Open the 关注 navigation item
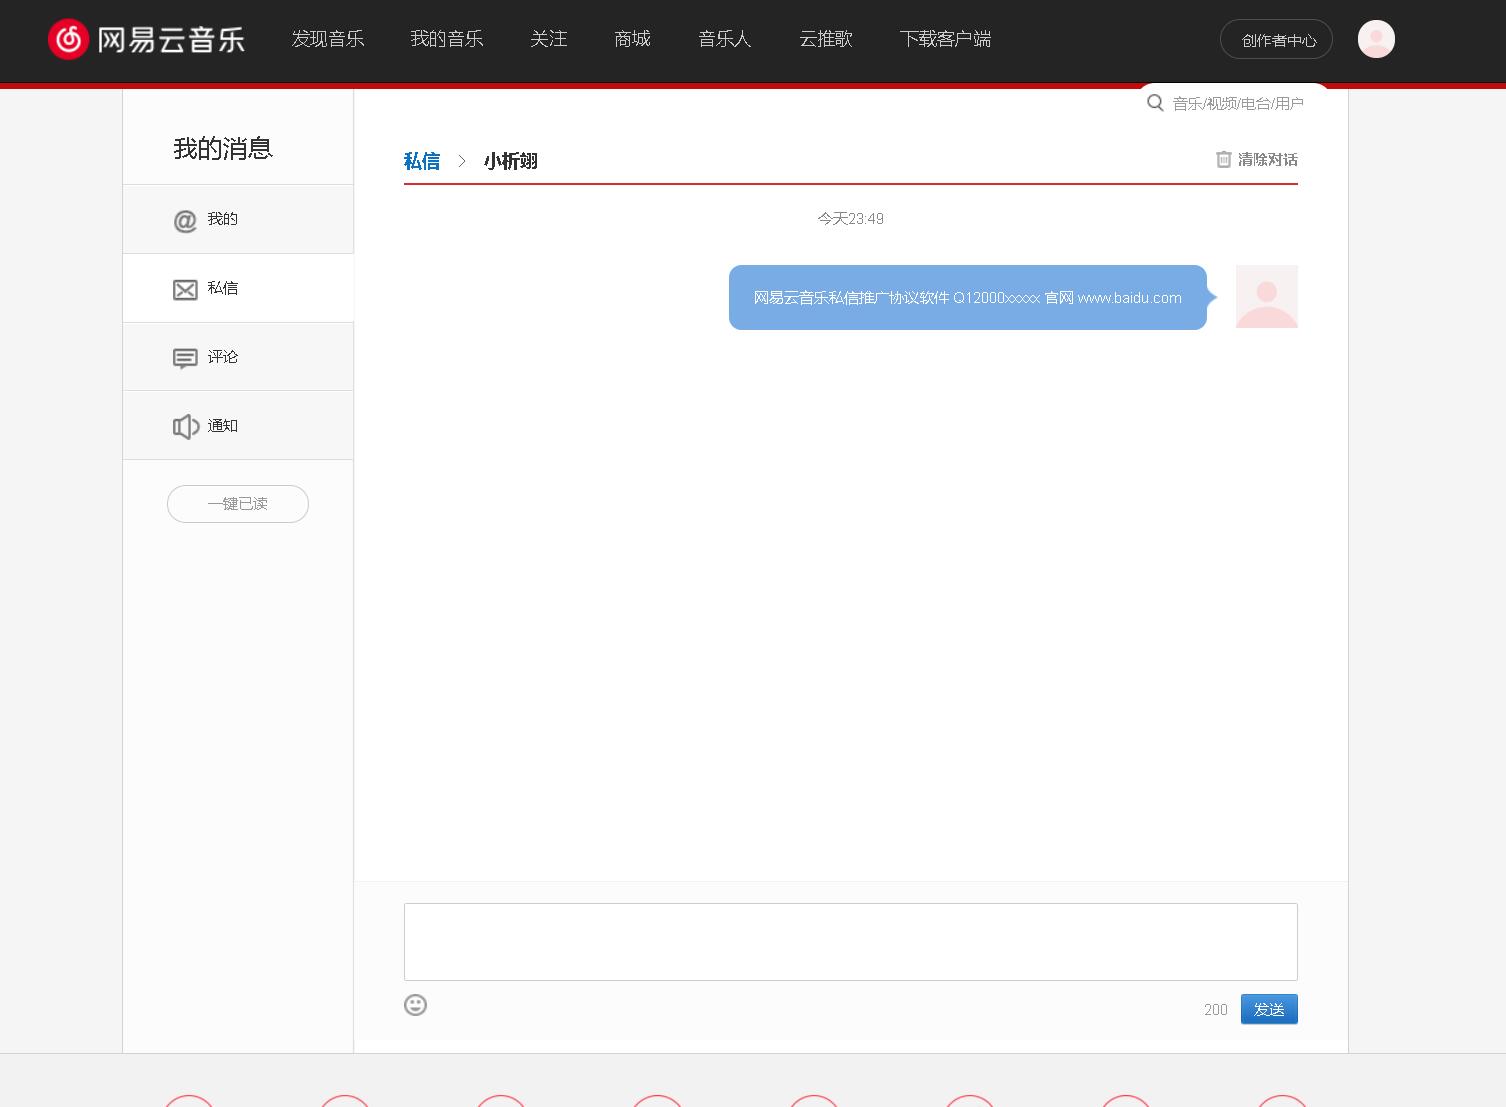1506x1107 pixels. (548, 39)
